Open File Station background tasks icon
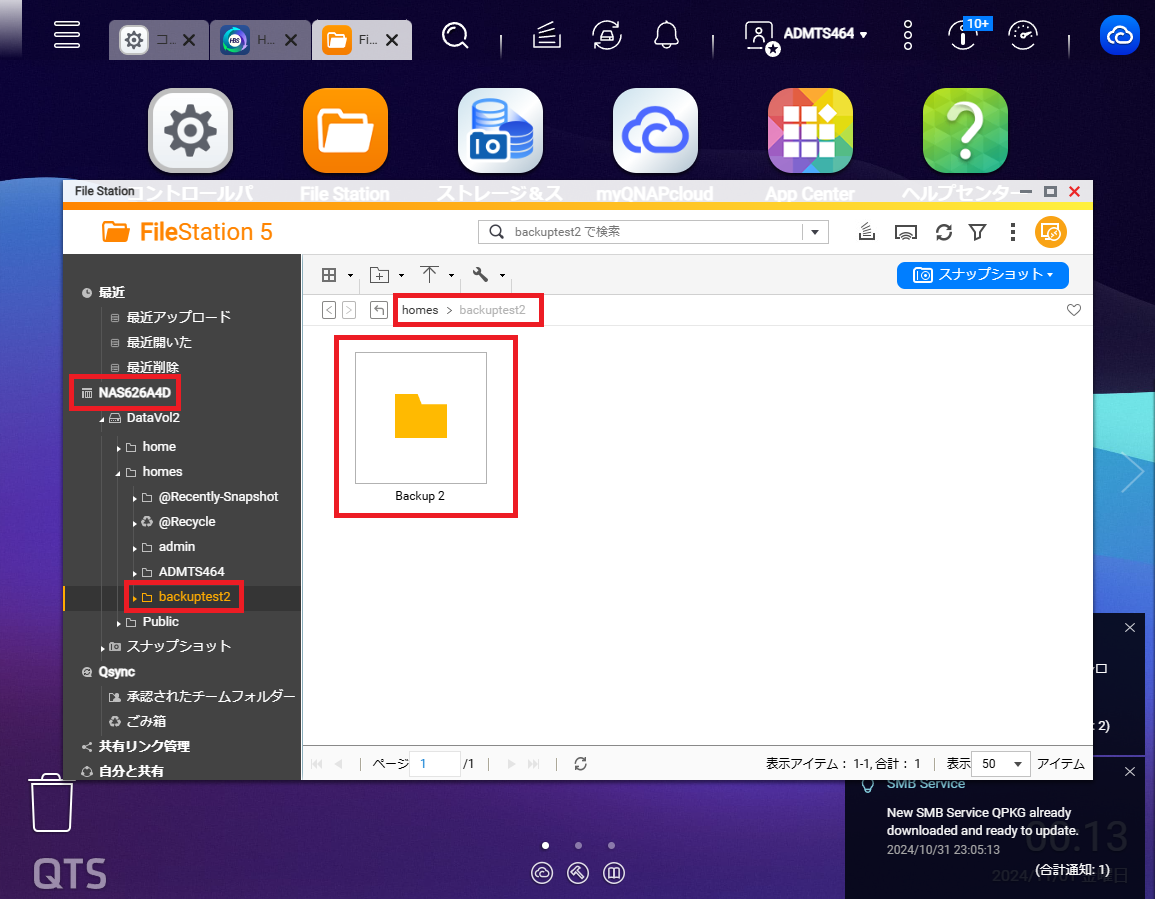This screenshot has height=899, width=1155. [x=867, y=232]
